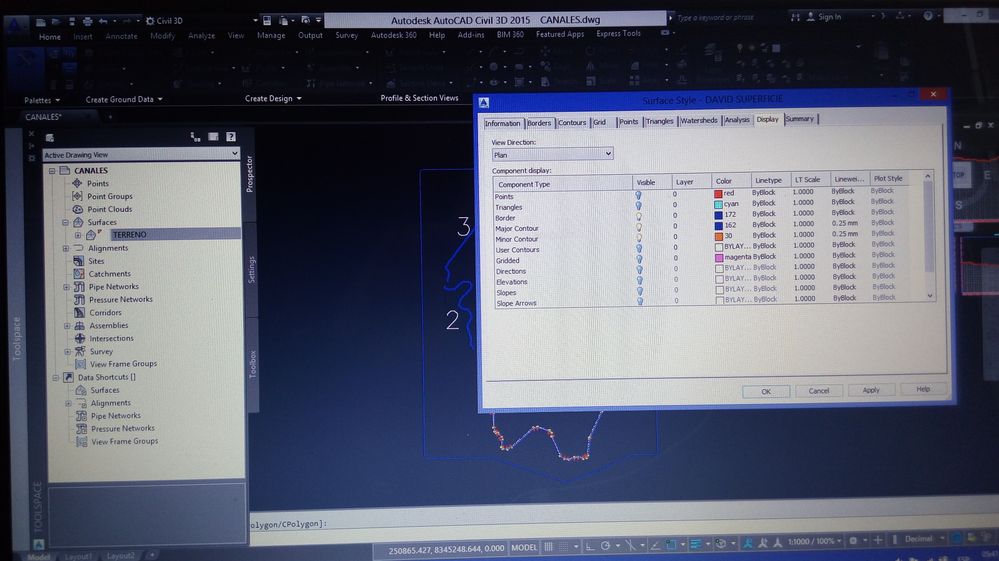999x561 pixels.
Task: Click the Points icon in Prospector tree
Action: click(77, 183)
